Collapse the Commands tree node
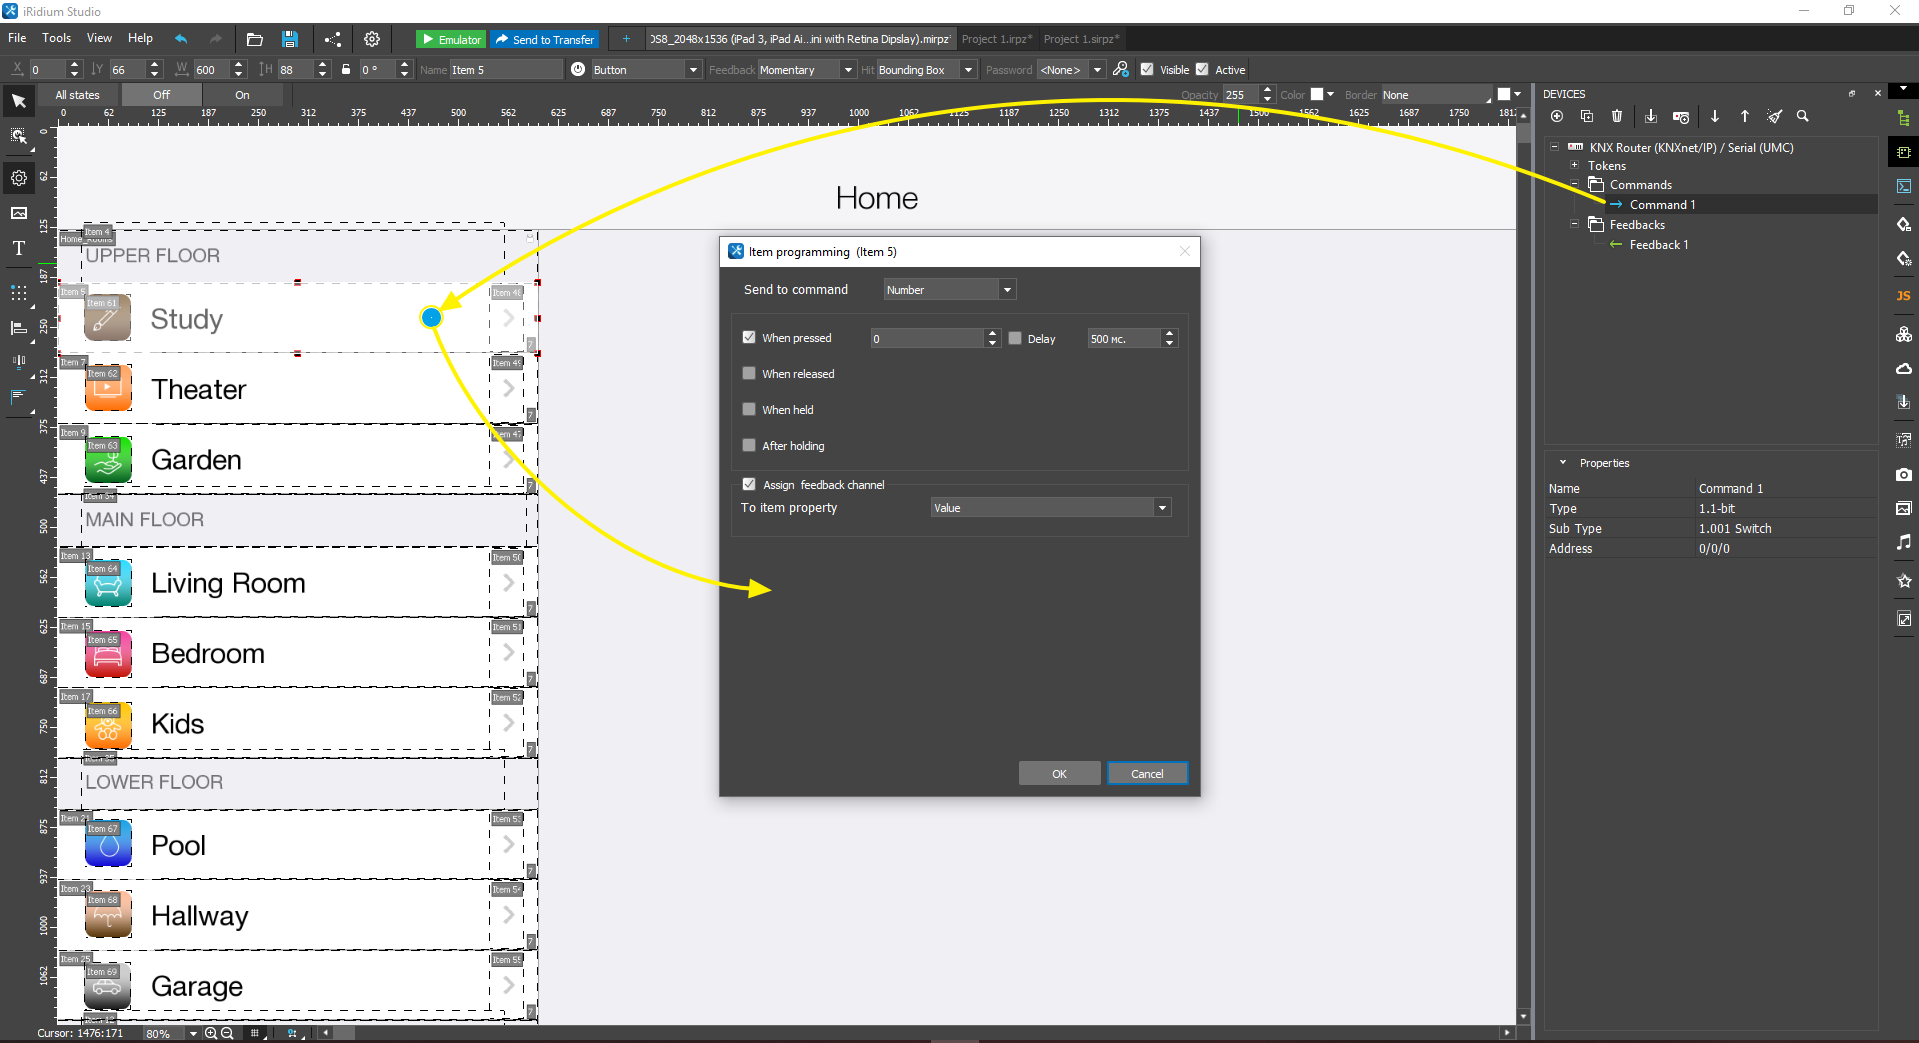 click(x=1574, y=184)
